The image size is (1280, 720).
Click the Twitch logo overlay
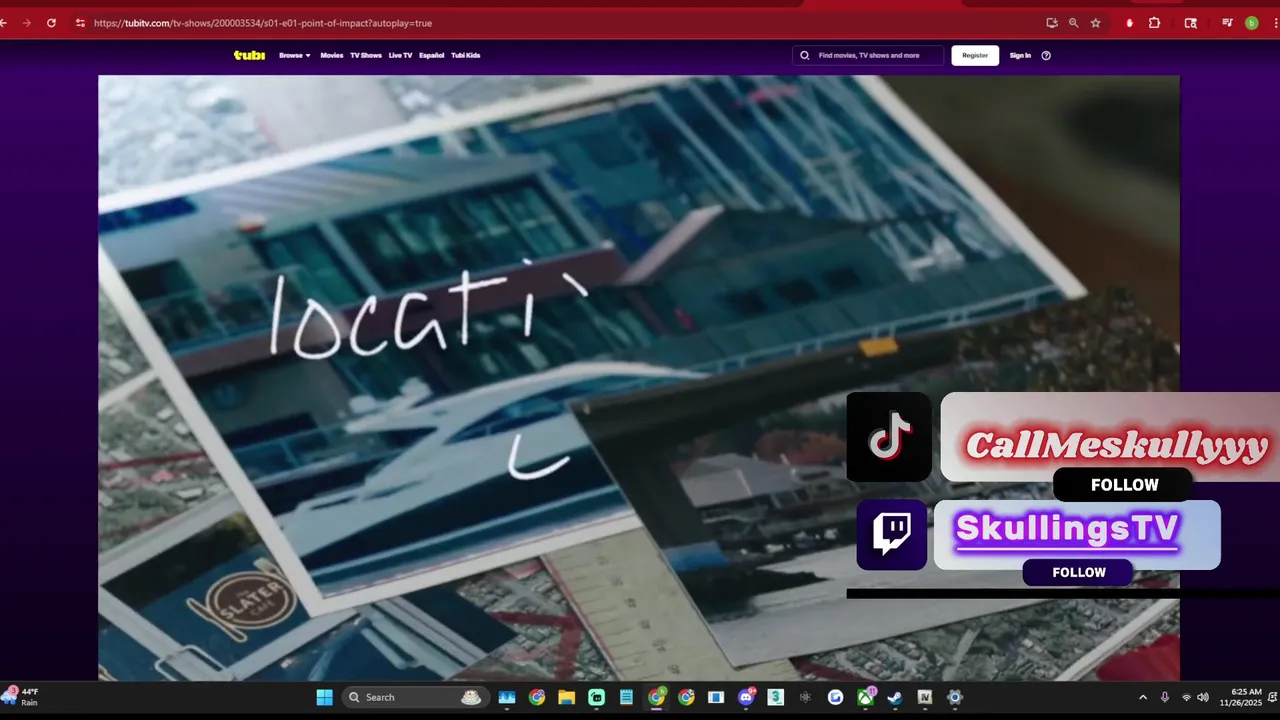point(892,535)
